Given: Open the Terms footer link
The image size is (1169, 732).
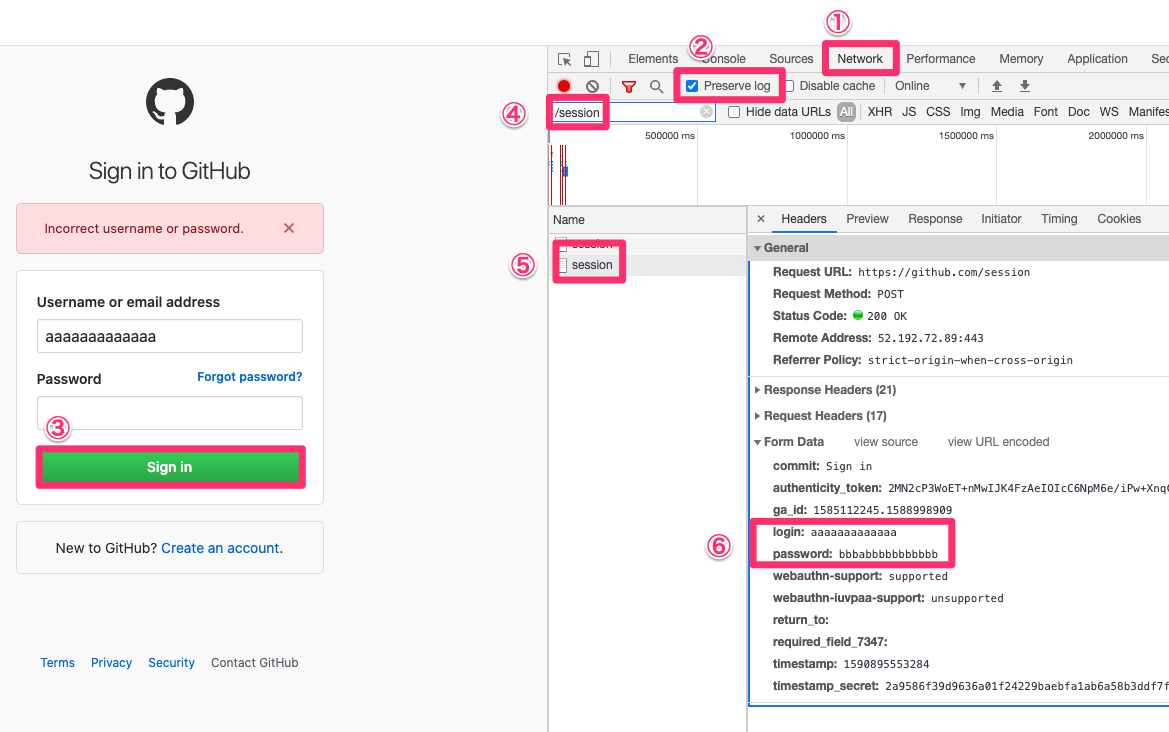Looking at the screenshot, I should point(57,663).
